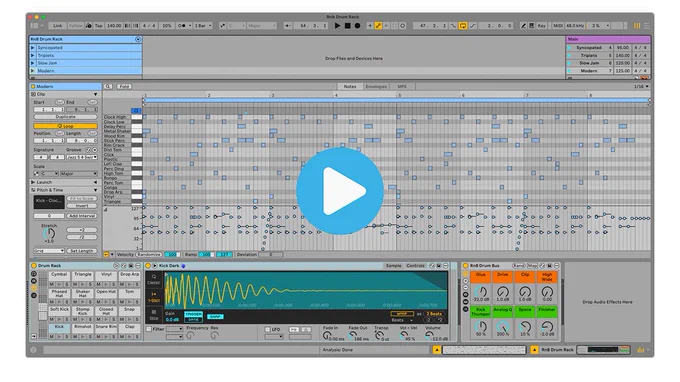The height and width of the screenshot is (382, 680).
Task: Preview the Kick Dark sample play triangle
Action: [155, 265]
